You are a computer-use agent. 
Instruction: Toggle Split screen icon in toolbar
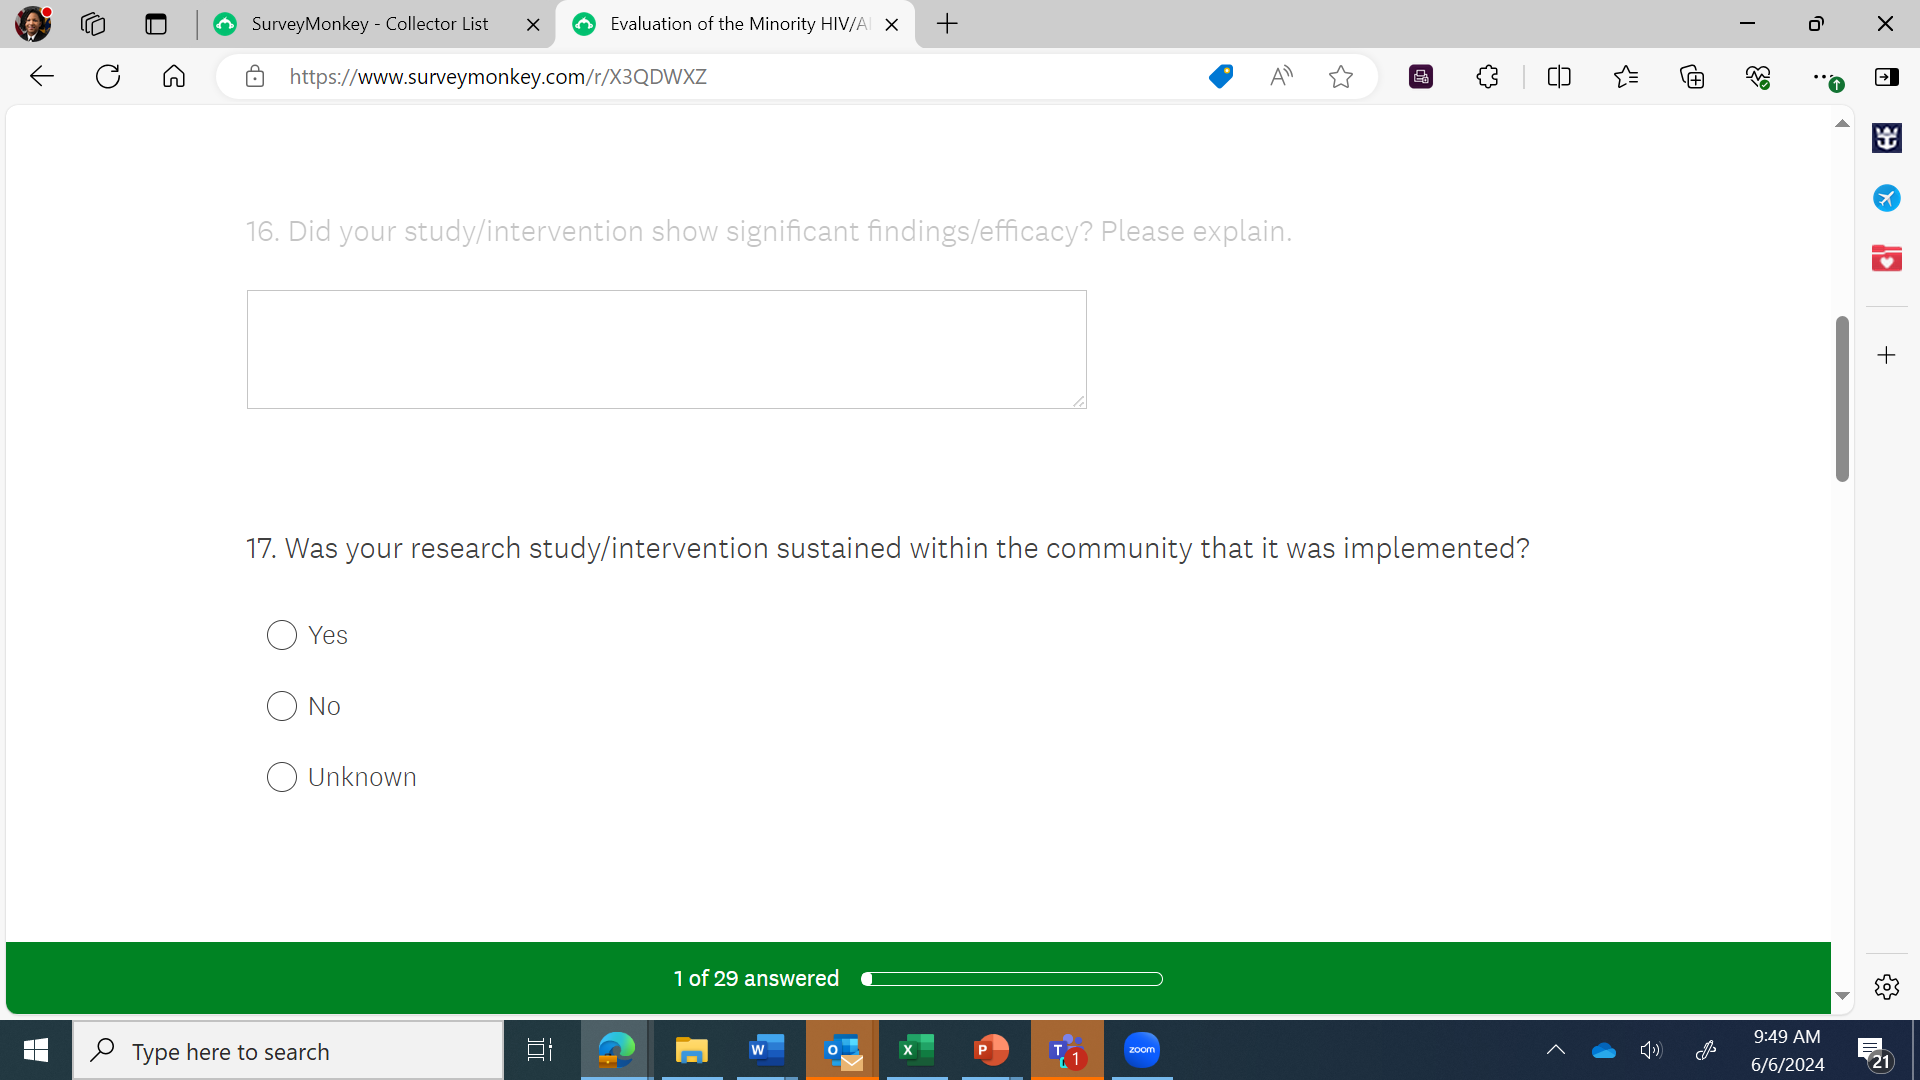pyautogui.click(x=1559, y=77)
